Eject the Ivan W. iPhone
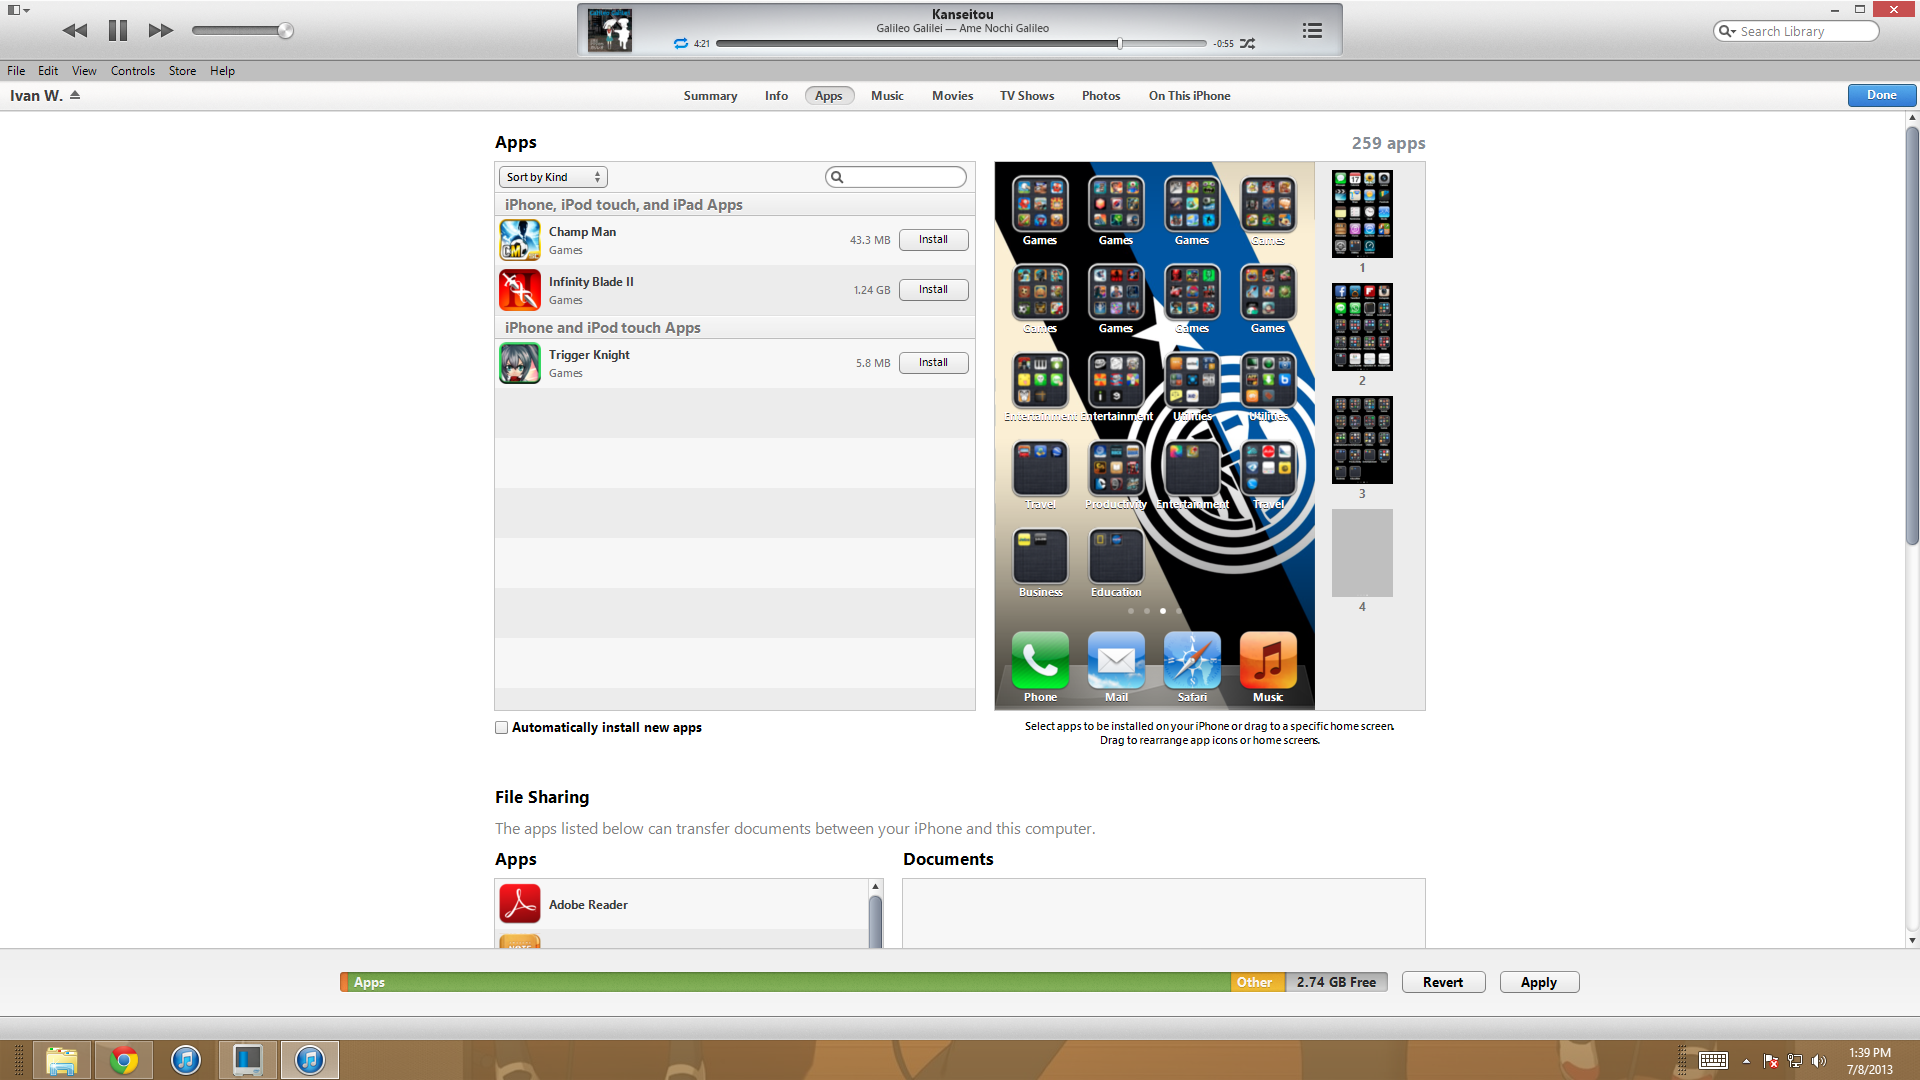Viewport: 1920px width, 1080px height. [75, 96]
